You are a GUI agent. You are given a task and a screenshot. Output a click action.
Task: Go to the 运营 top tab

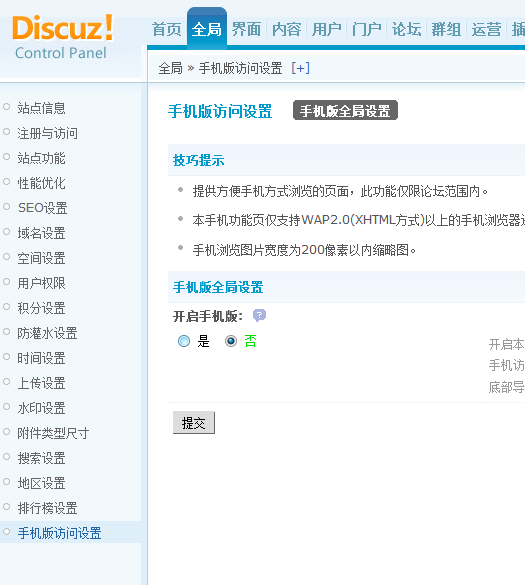click(487, 29)
